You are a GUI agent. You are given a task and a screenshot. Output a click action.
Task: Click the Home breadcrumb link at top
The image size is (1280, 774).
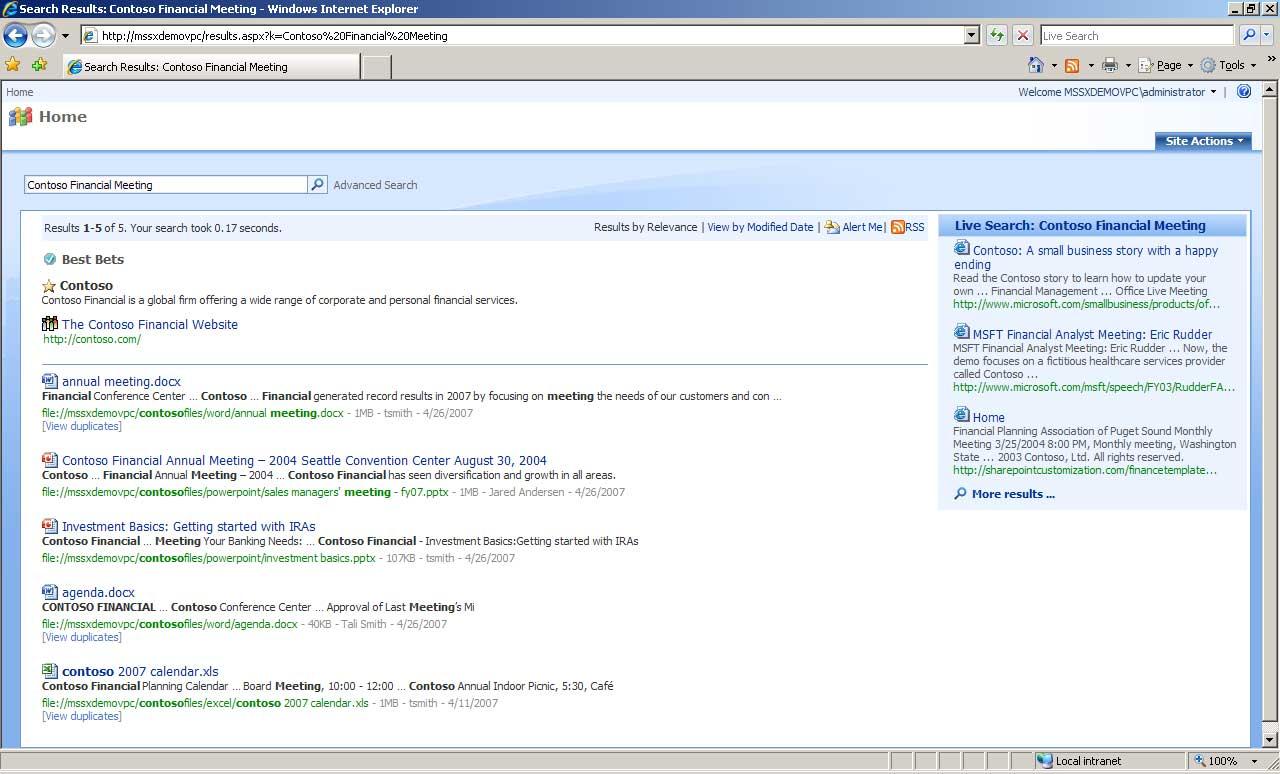(x=20, y=92)
